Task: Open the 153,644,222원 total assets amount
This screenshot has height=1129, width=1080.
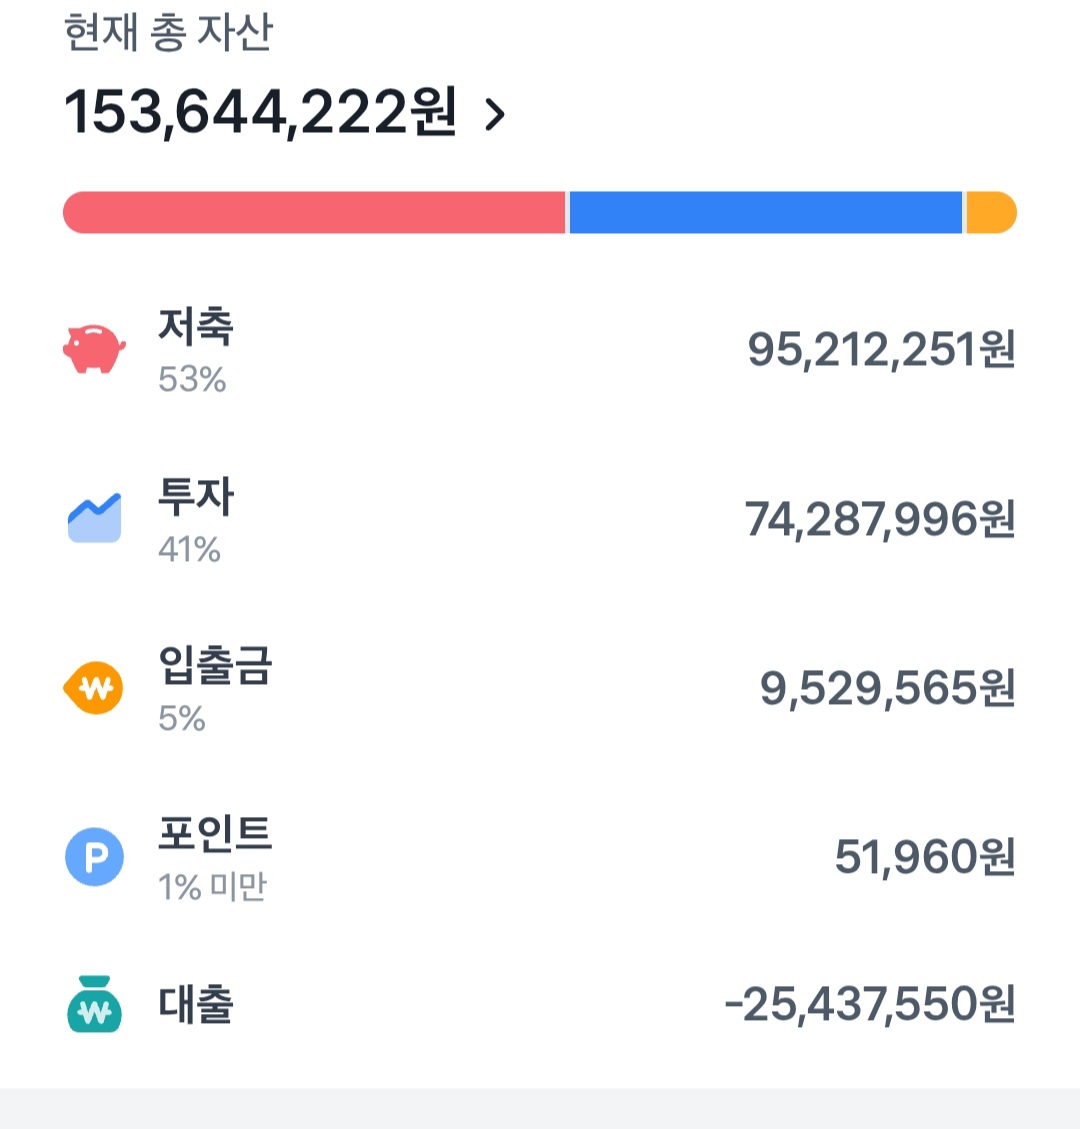Action: pos(260,112)
